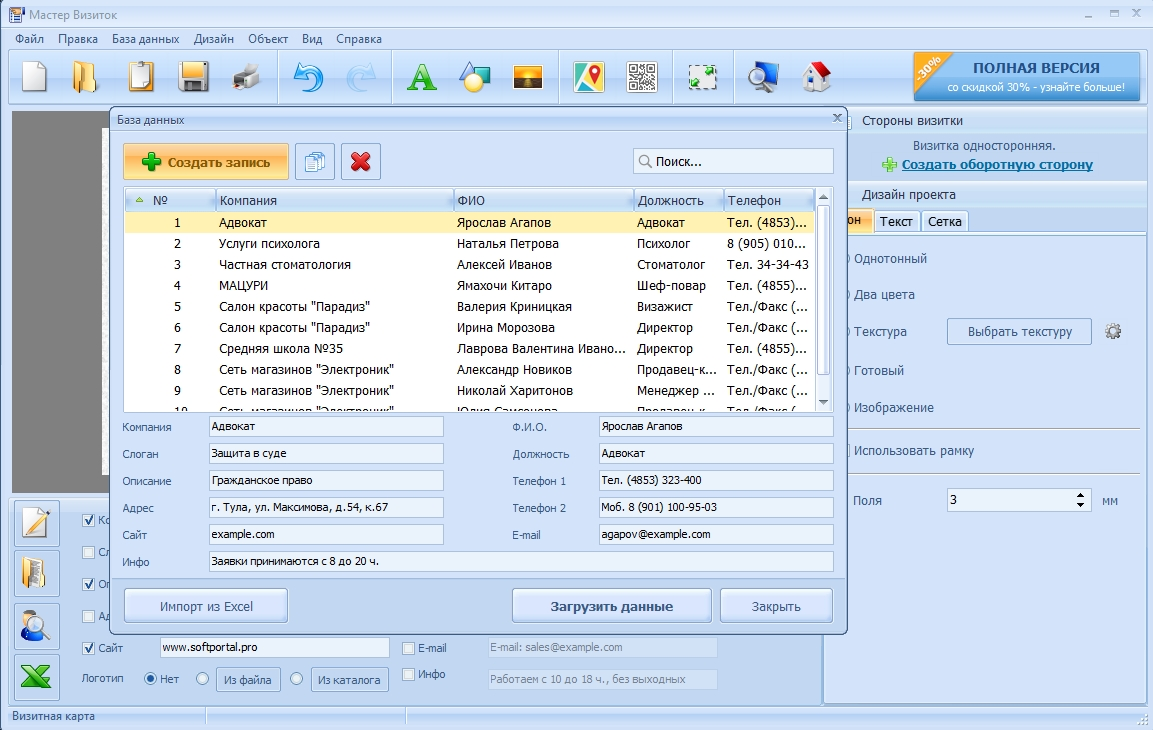This screenshot has height=730, width=1153.
Task: Click the map pin toolbar icon
Action: point(589,77)
